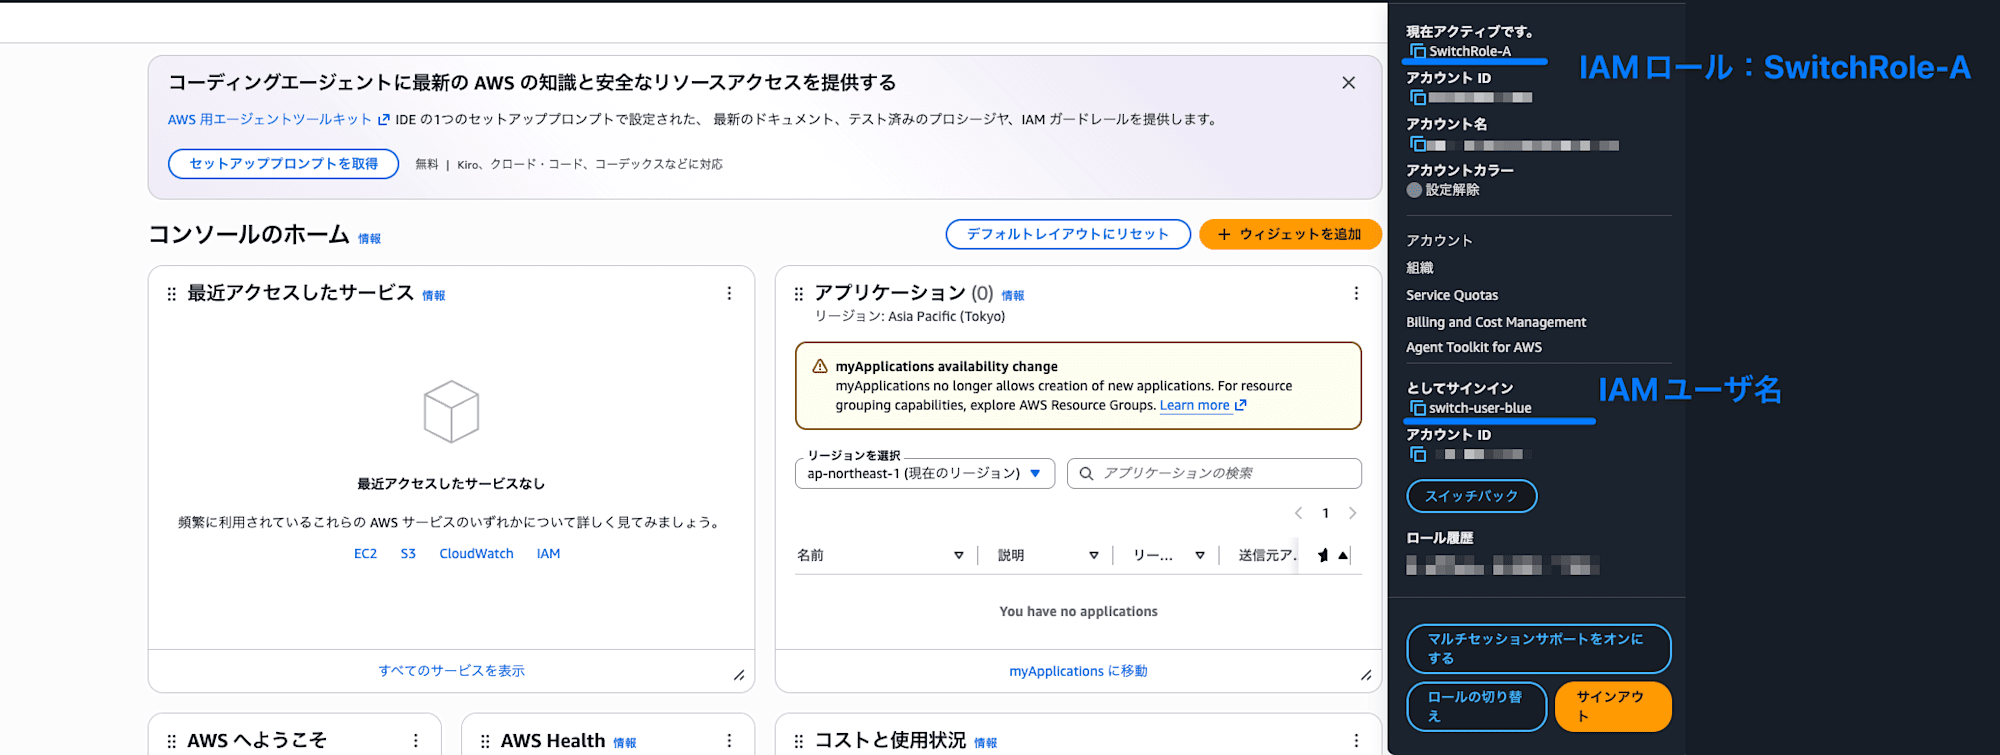This screenshot has width=2000, height=755.
Task: Open 情報 link for コストと使用状況
Action: click(x=985, y=743)
